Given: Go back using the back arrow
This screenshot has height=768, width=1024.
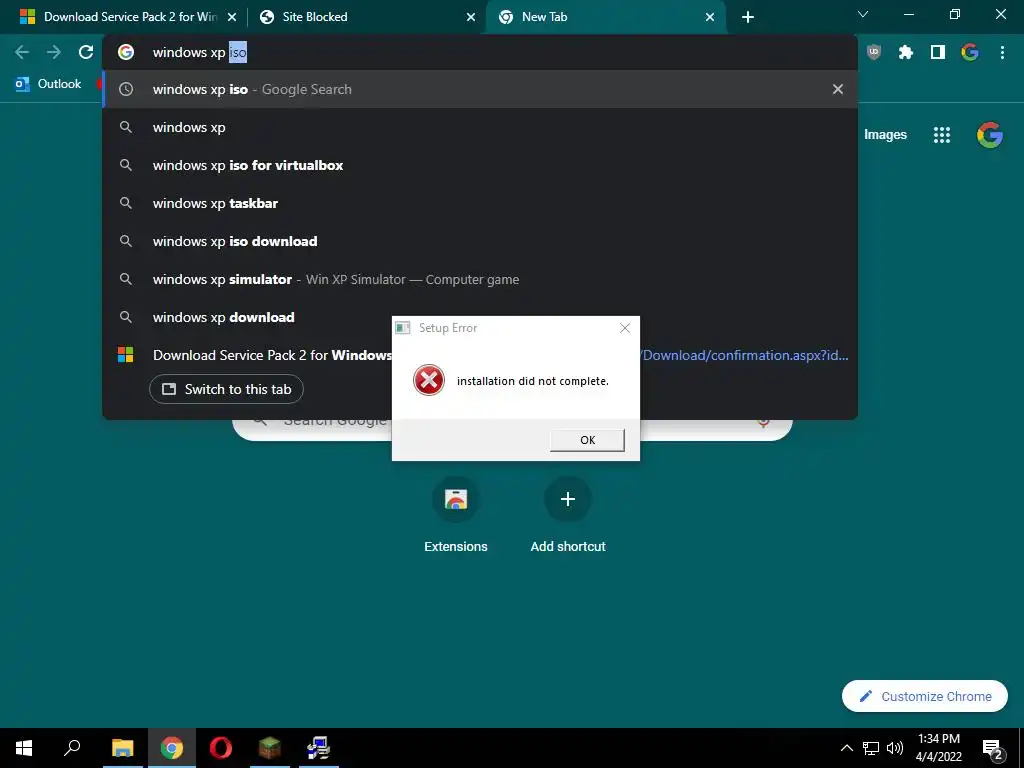Looking at the screenshot, I should tap(22, 52).
